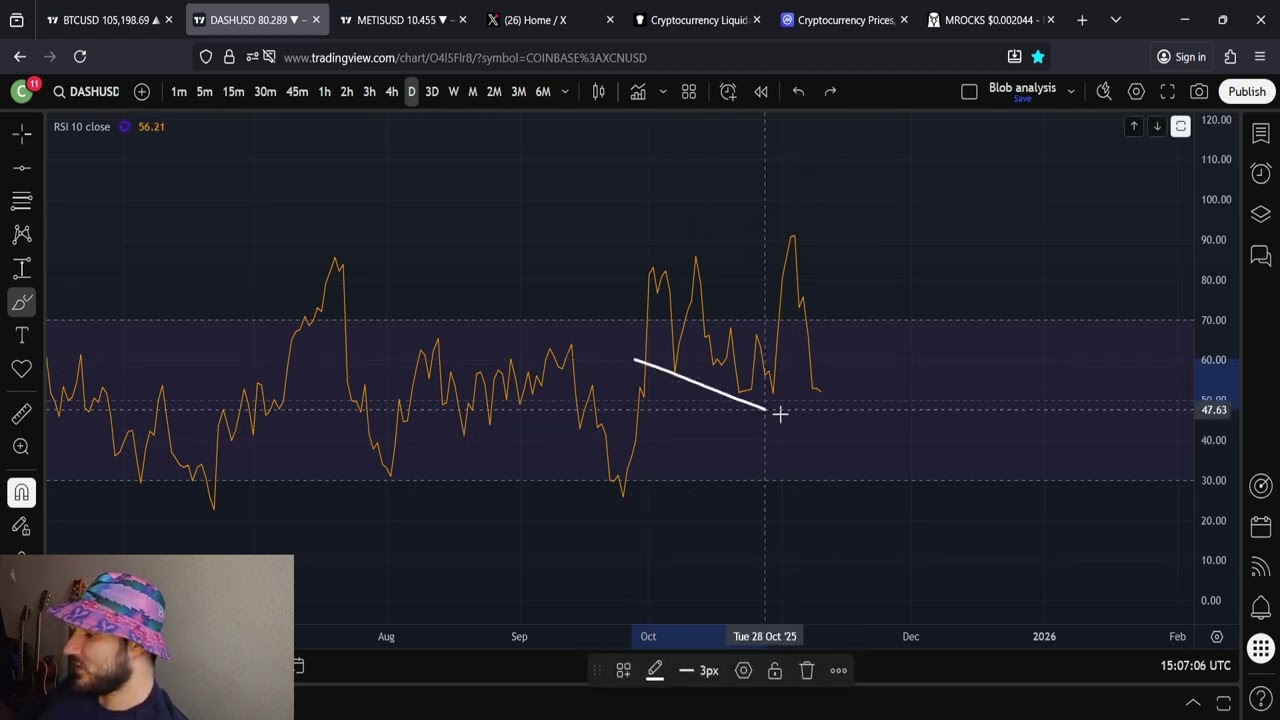Open a new browser tab
This screenshot has height=720, width=1280.
point(1082,20)
